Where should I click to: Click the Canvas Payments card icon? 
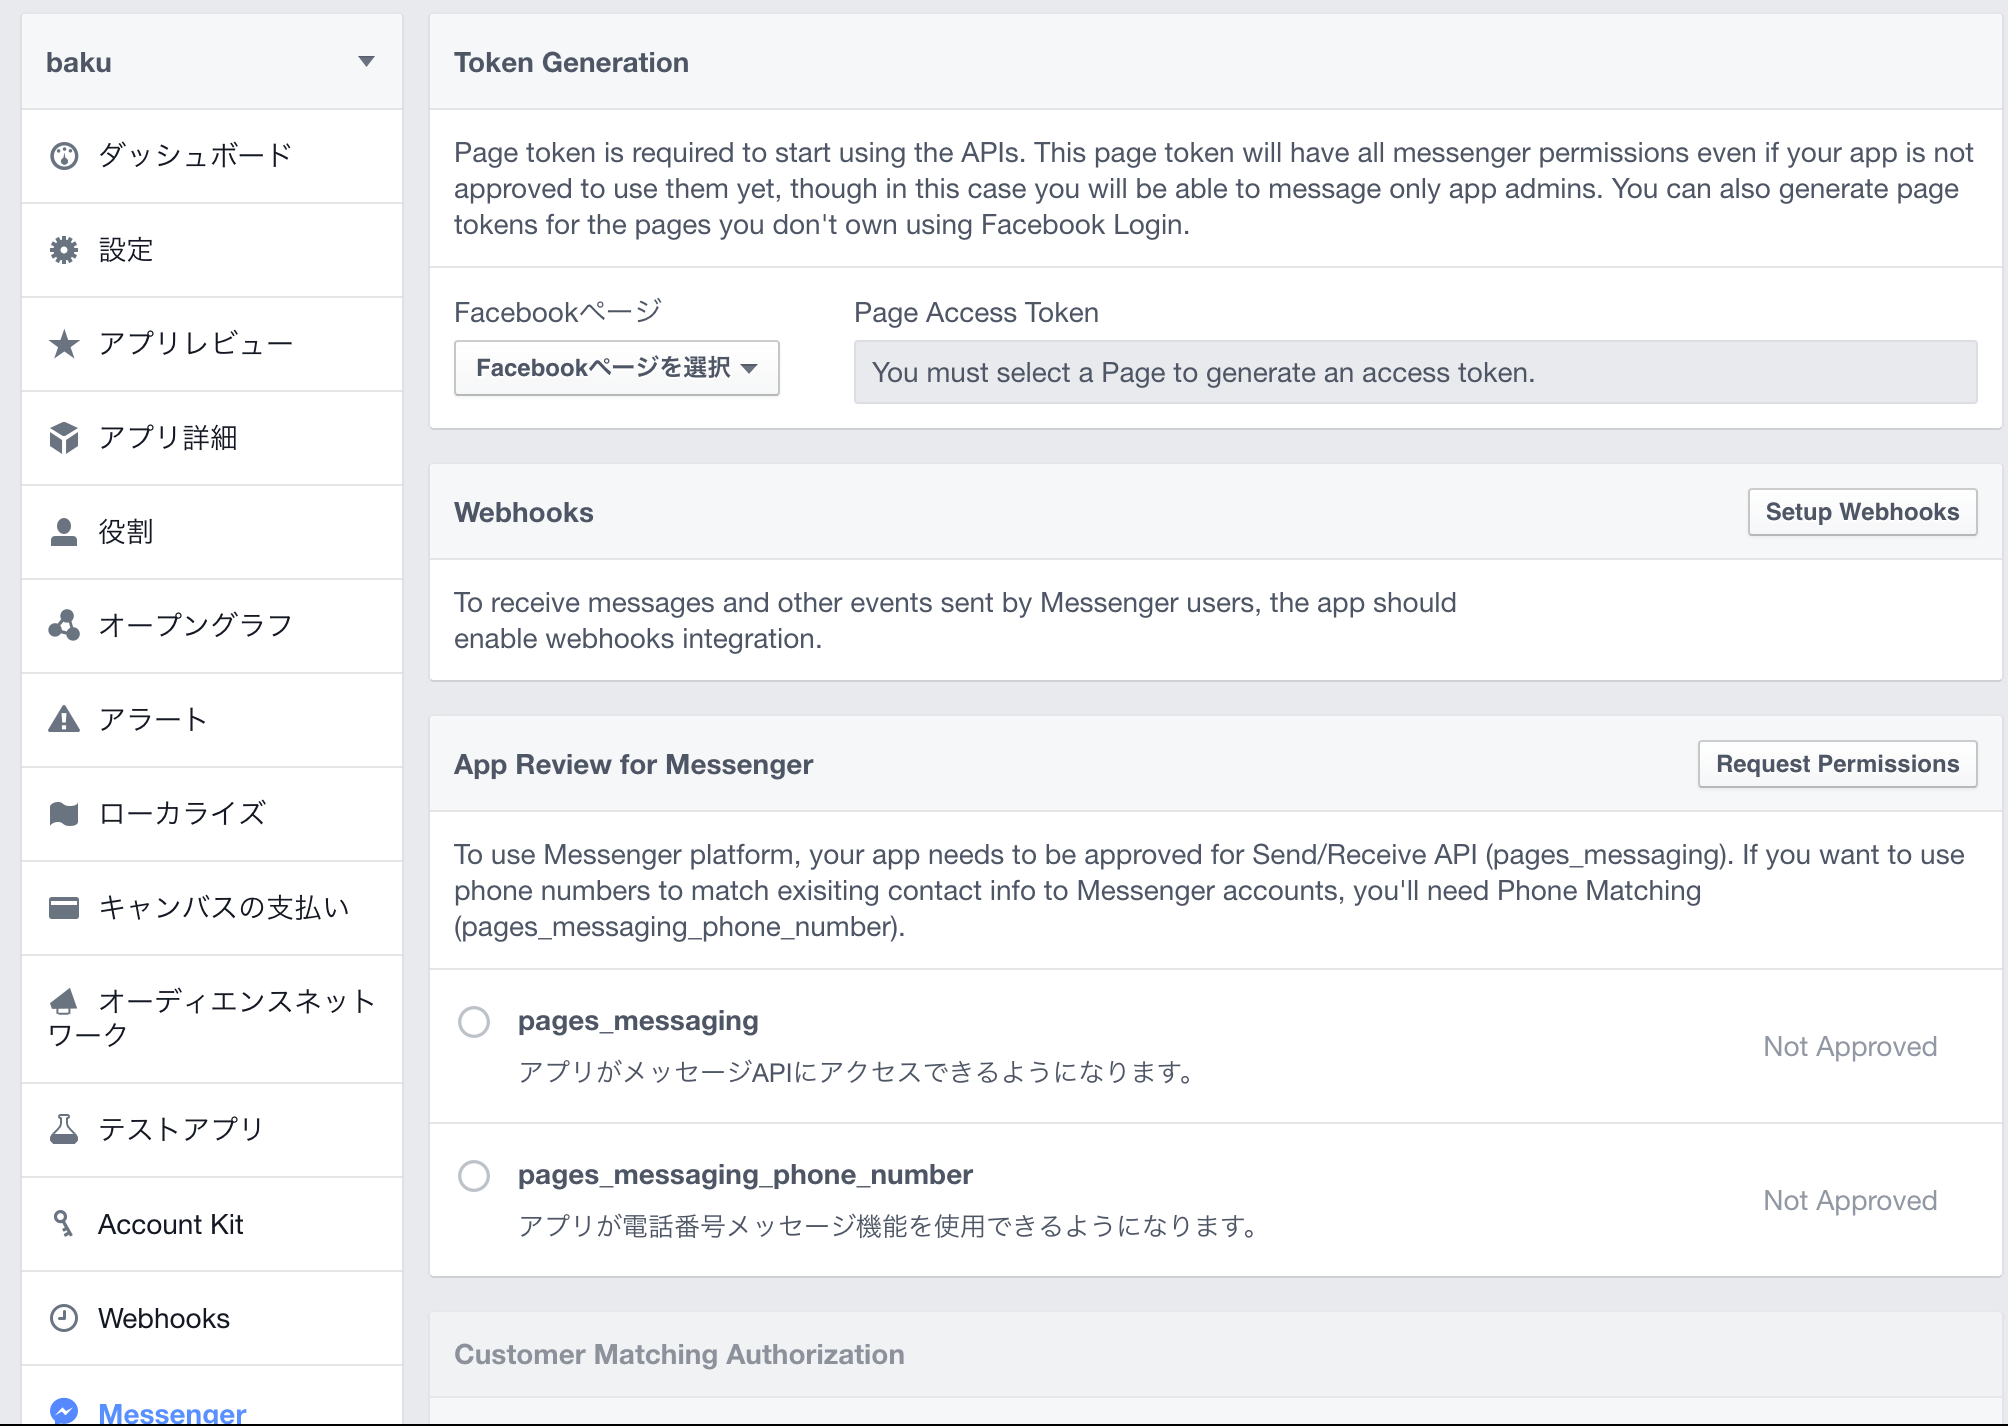pos(64,908)
